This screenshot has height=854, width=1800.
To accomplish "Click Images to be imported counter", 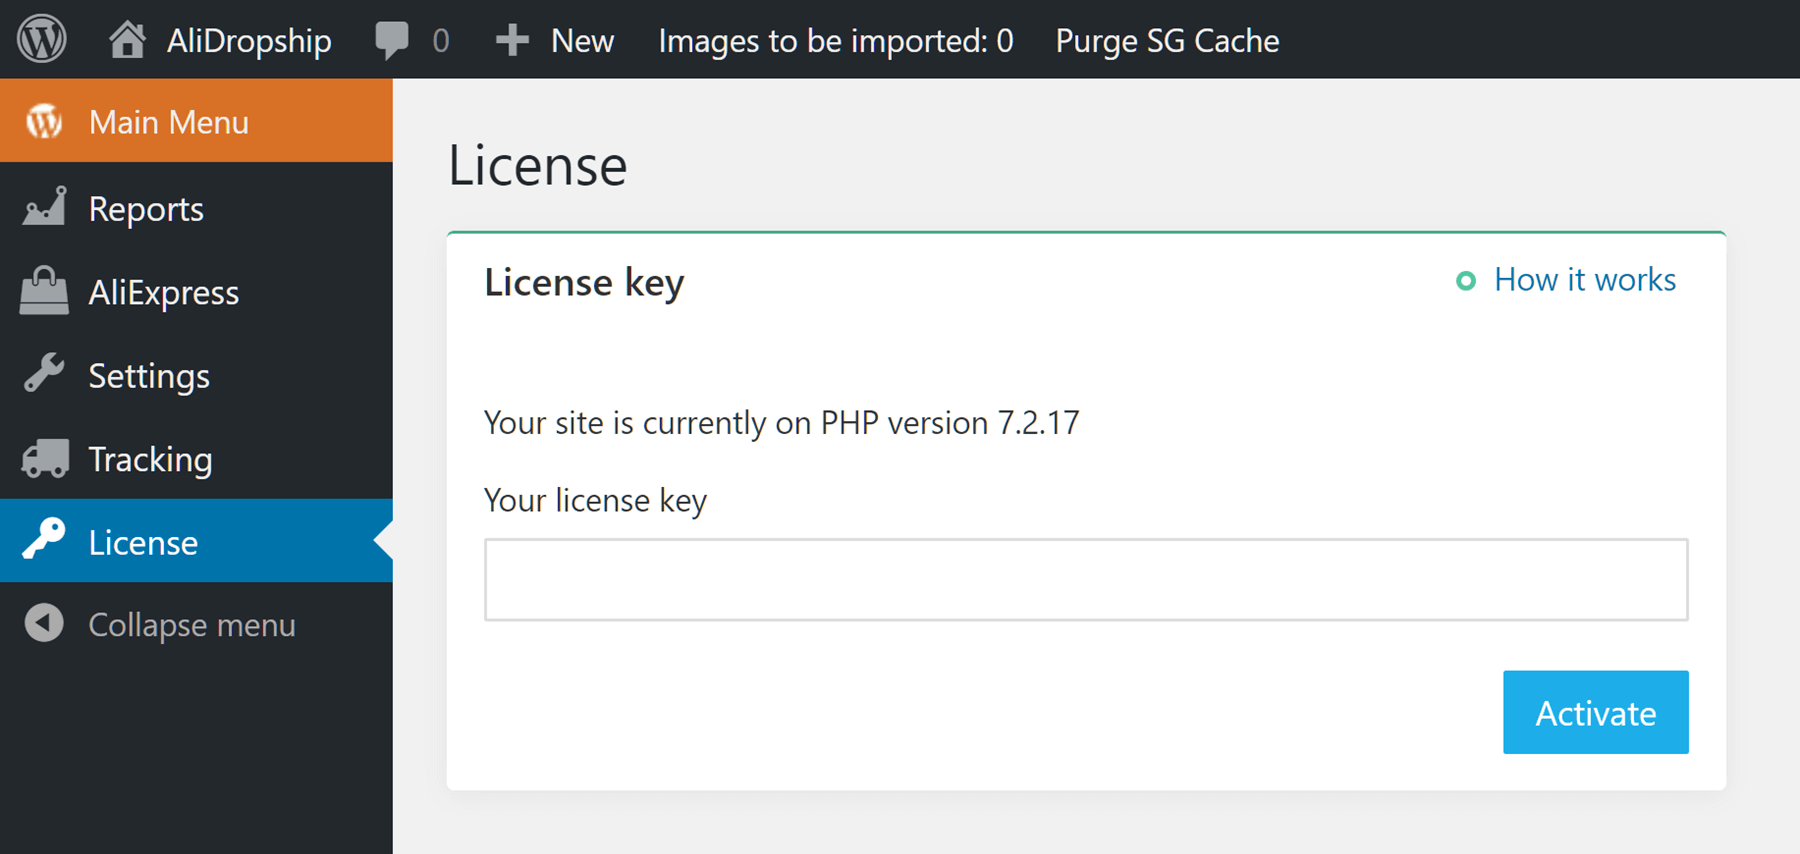I will [x=835, y=41].
